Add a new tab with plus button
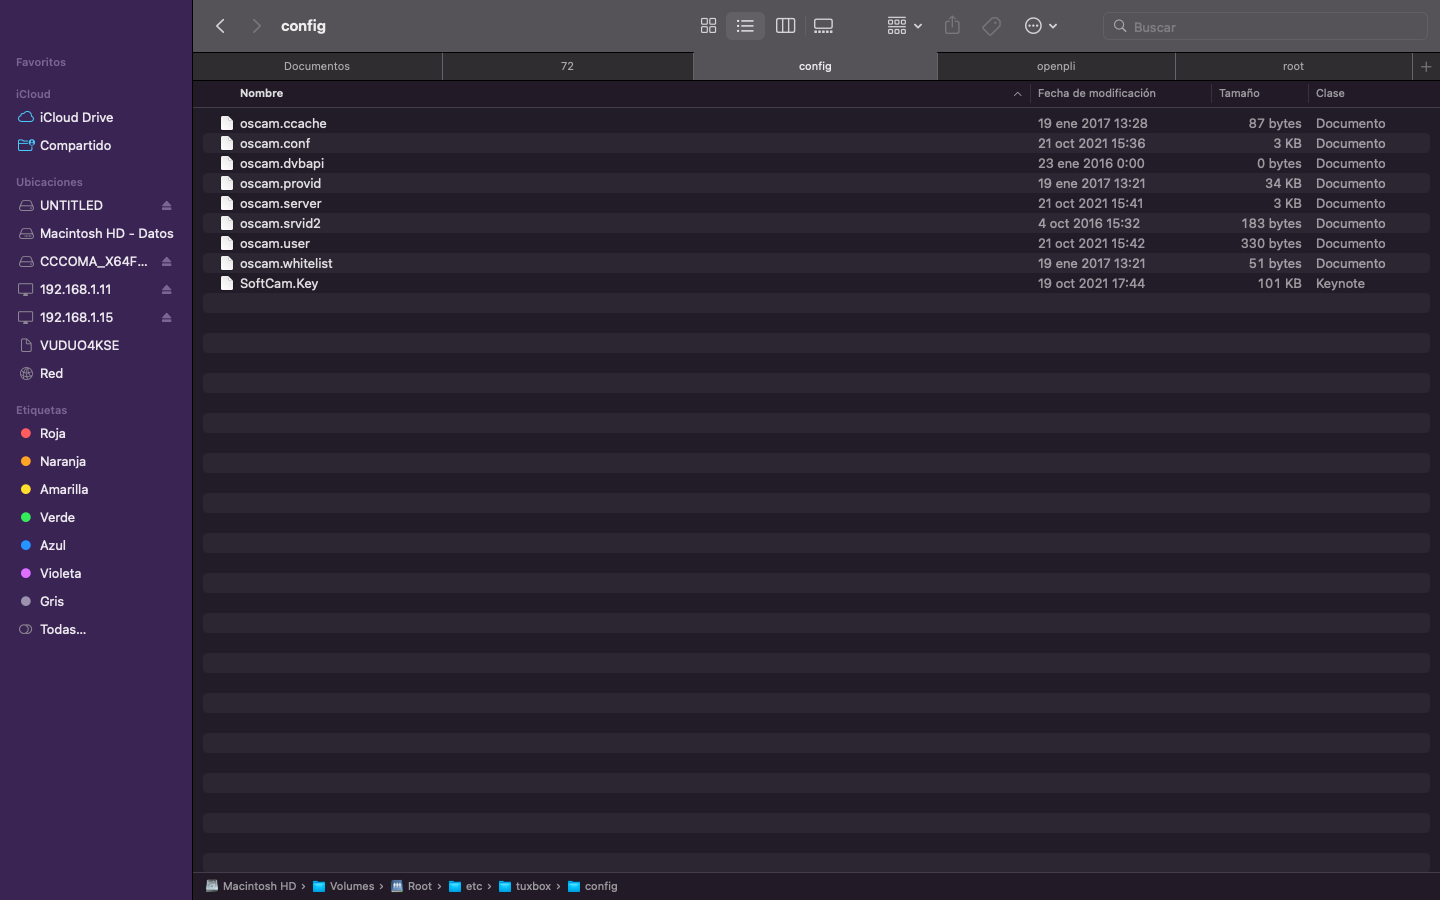The height and width of the screenshot is (900, 1440). coord(1425,66)
